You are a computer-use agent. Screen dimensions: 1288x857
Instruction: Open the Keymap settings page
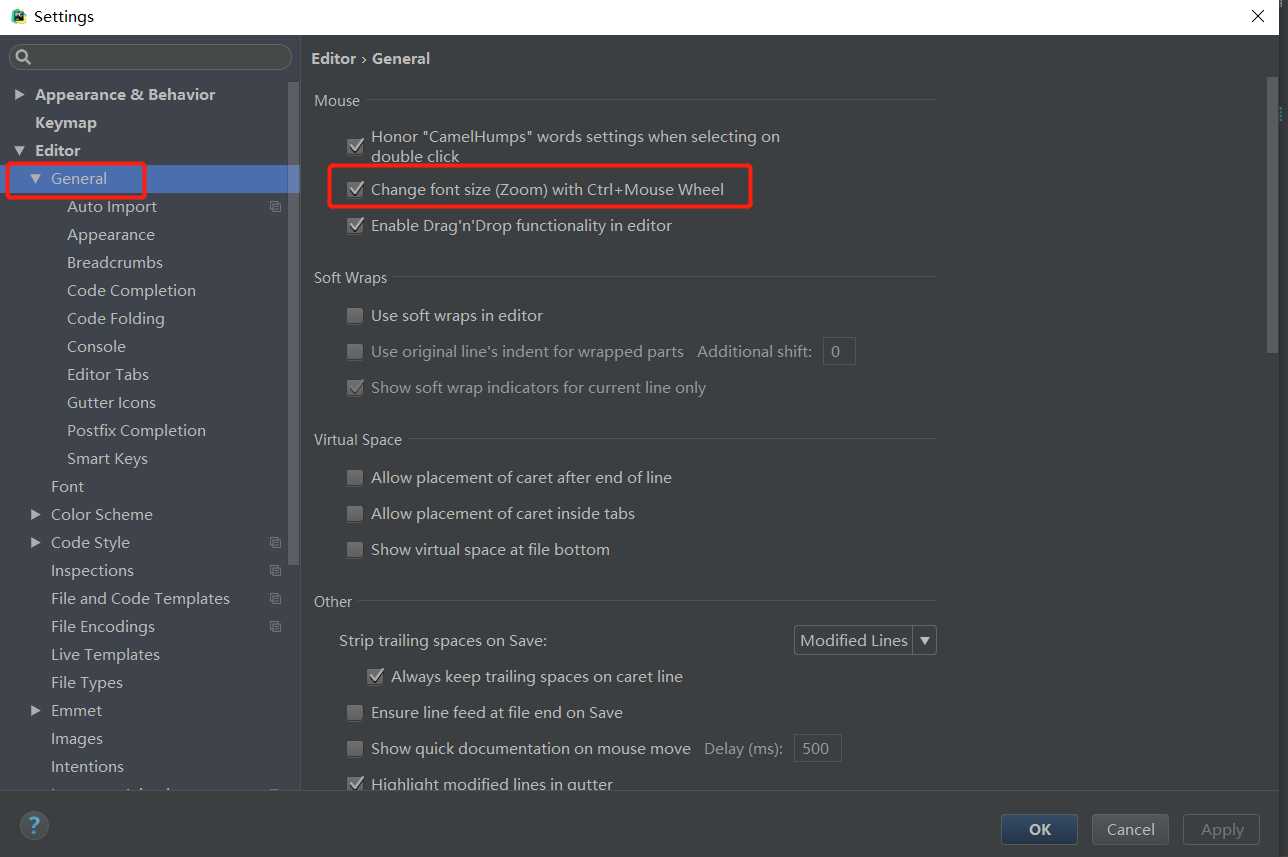pos(66,123)
